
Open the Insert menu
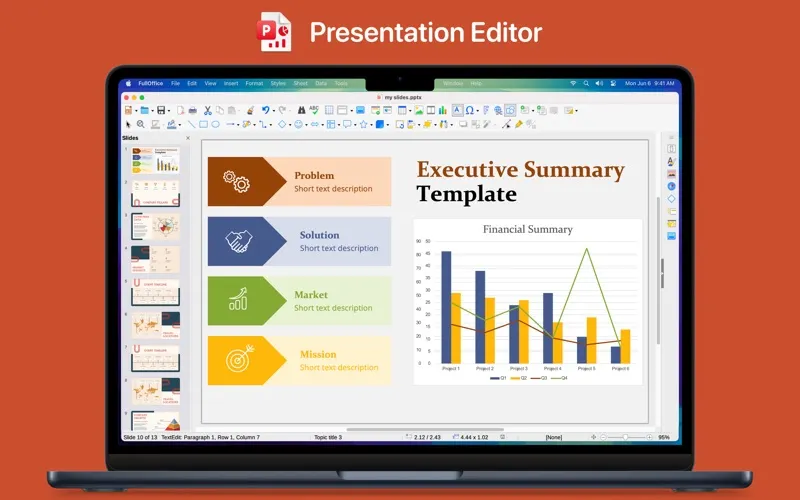click(231, 83)
